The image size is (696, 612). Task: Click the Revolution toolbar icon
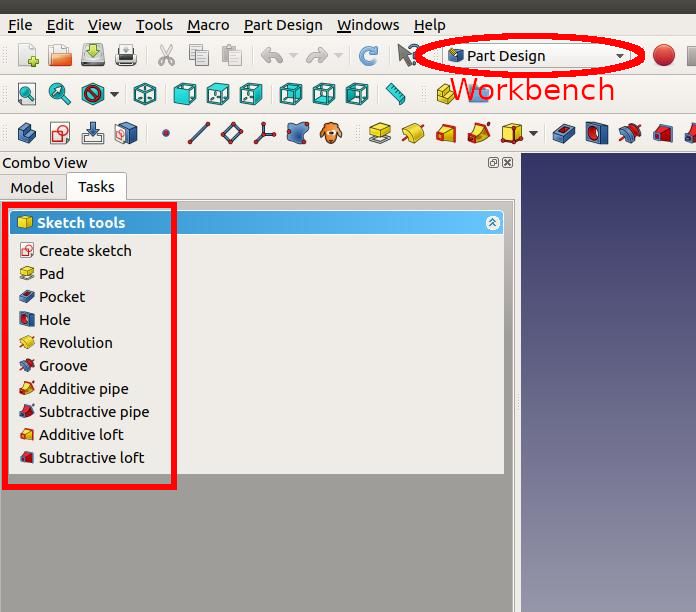pyautogui.click(x=413, y=133)
